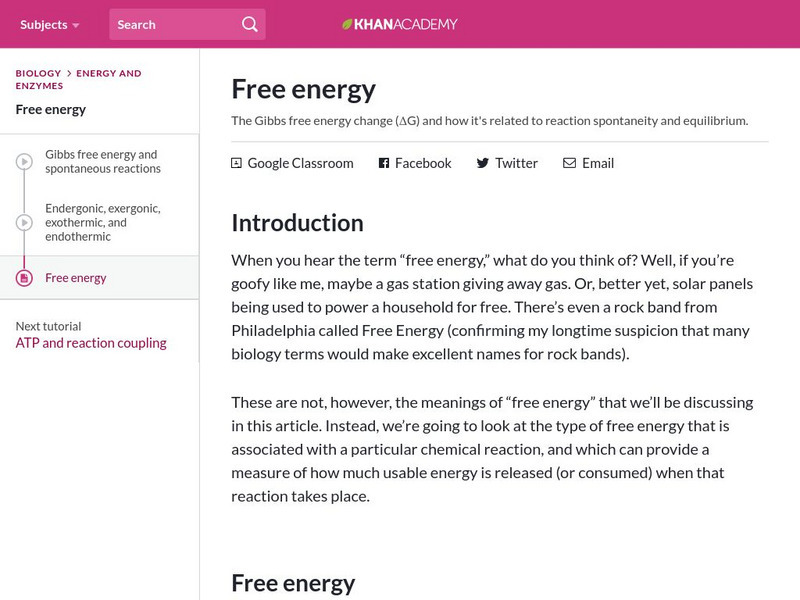Click the search magnifier icon

point(248,22)
